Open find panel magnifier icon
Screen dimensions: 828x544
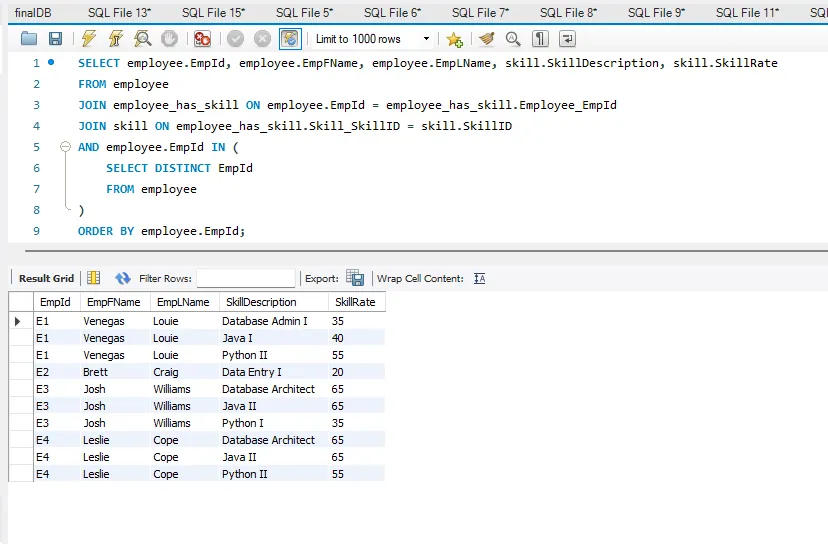tap(513, 39)
